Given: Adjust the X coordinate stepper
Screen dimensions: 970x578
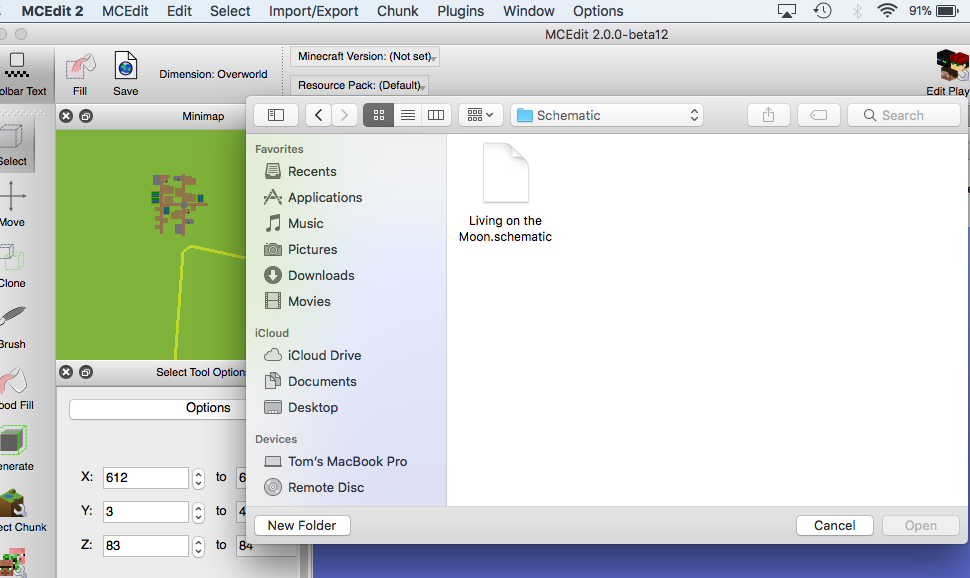Looking at the screenshot, I should 198,478.
